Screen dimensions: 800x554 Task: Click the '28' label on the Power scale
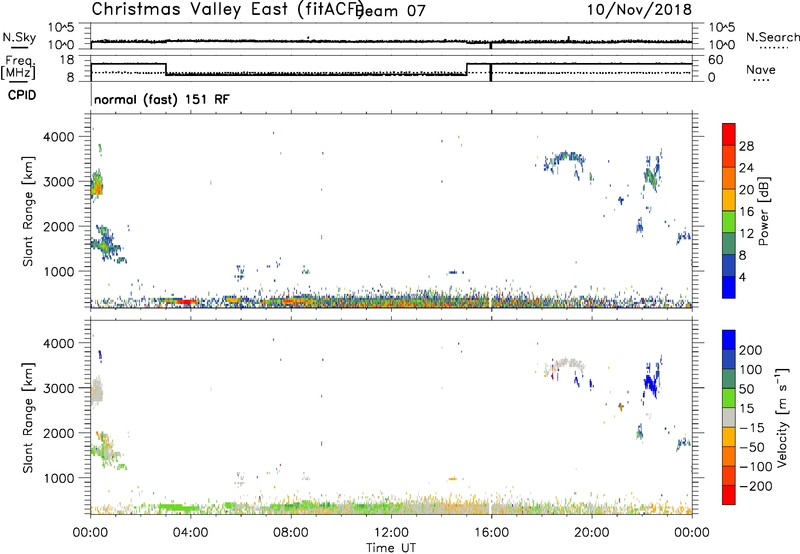[746, 146]
